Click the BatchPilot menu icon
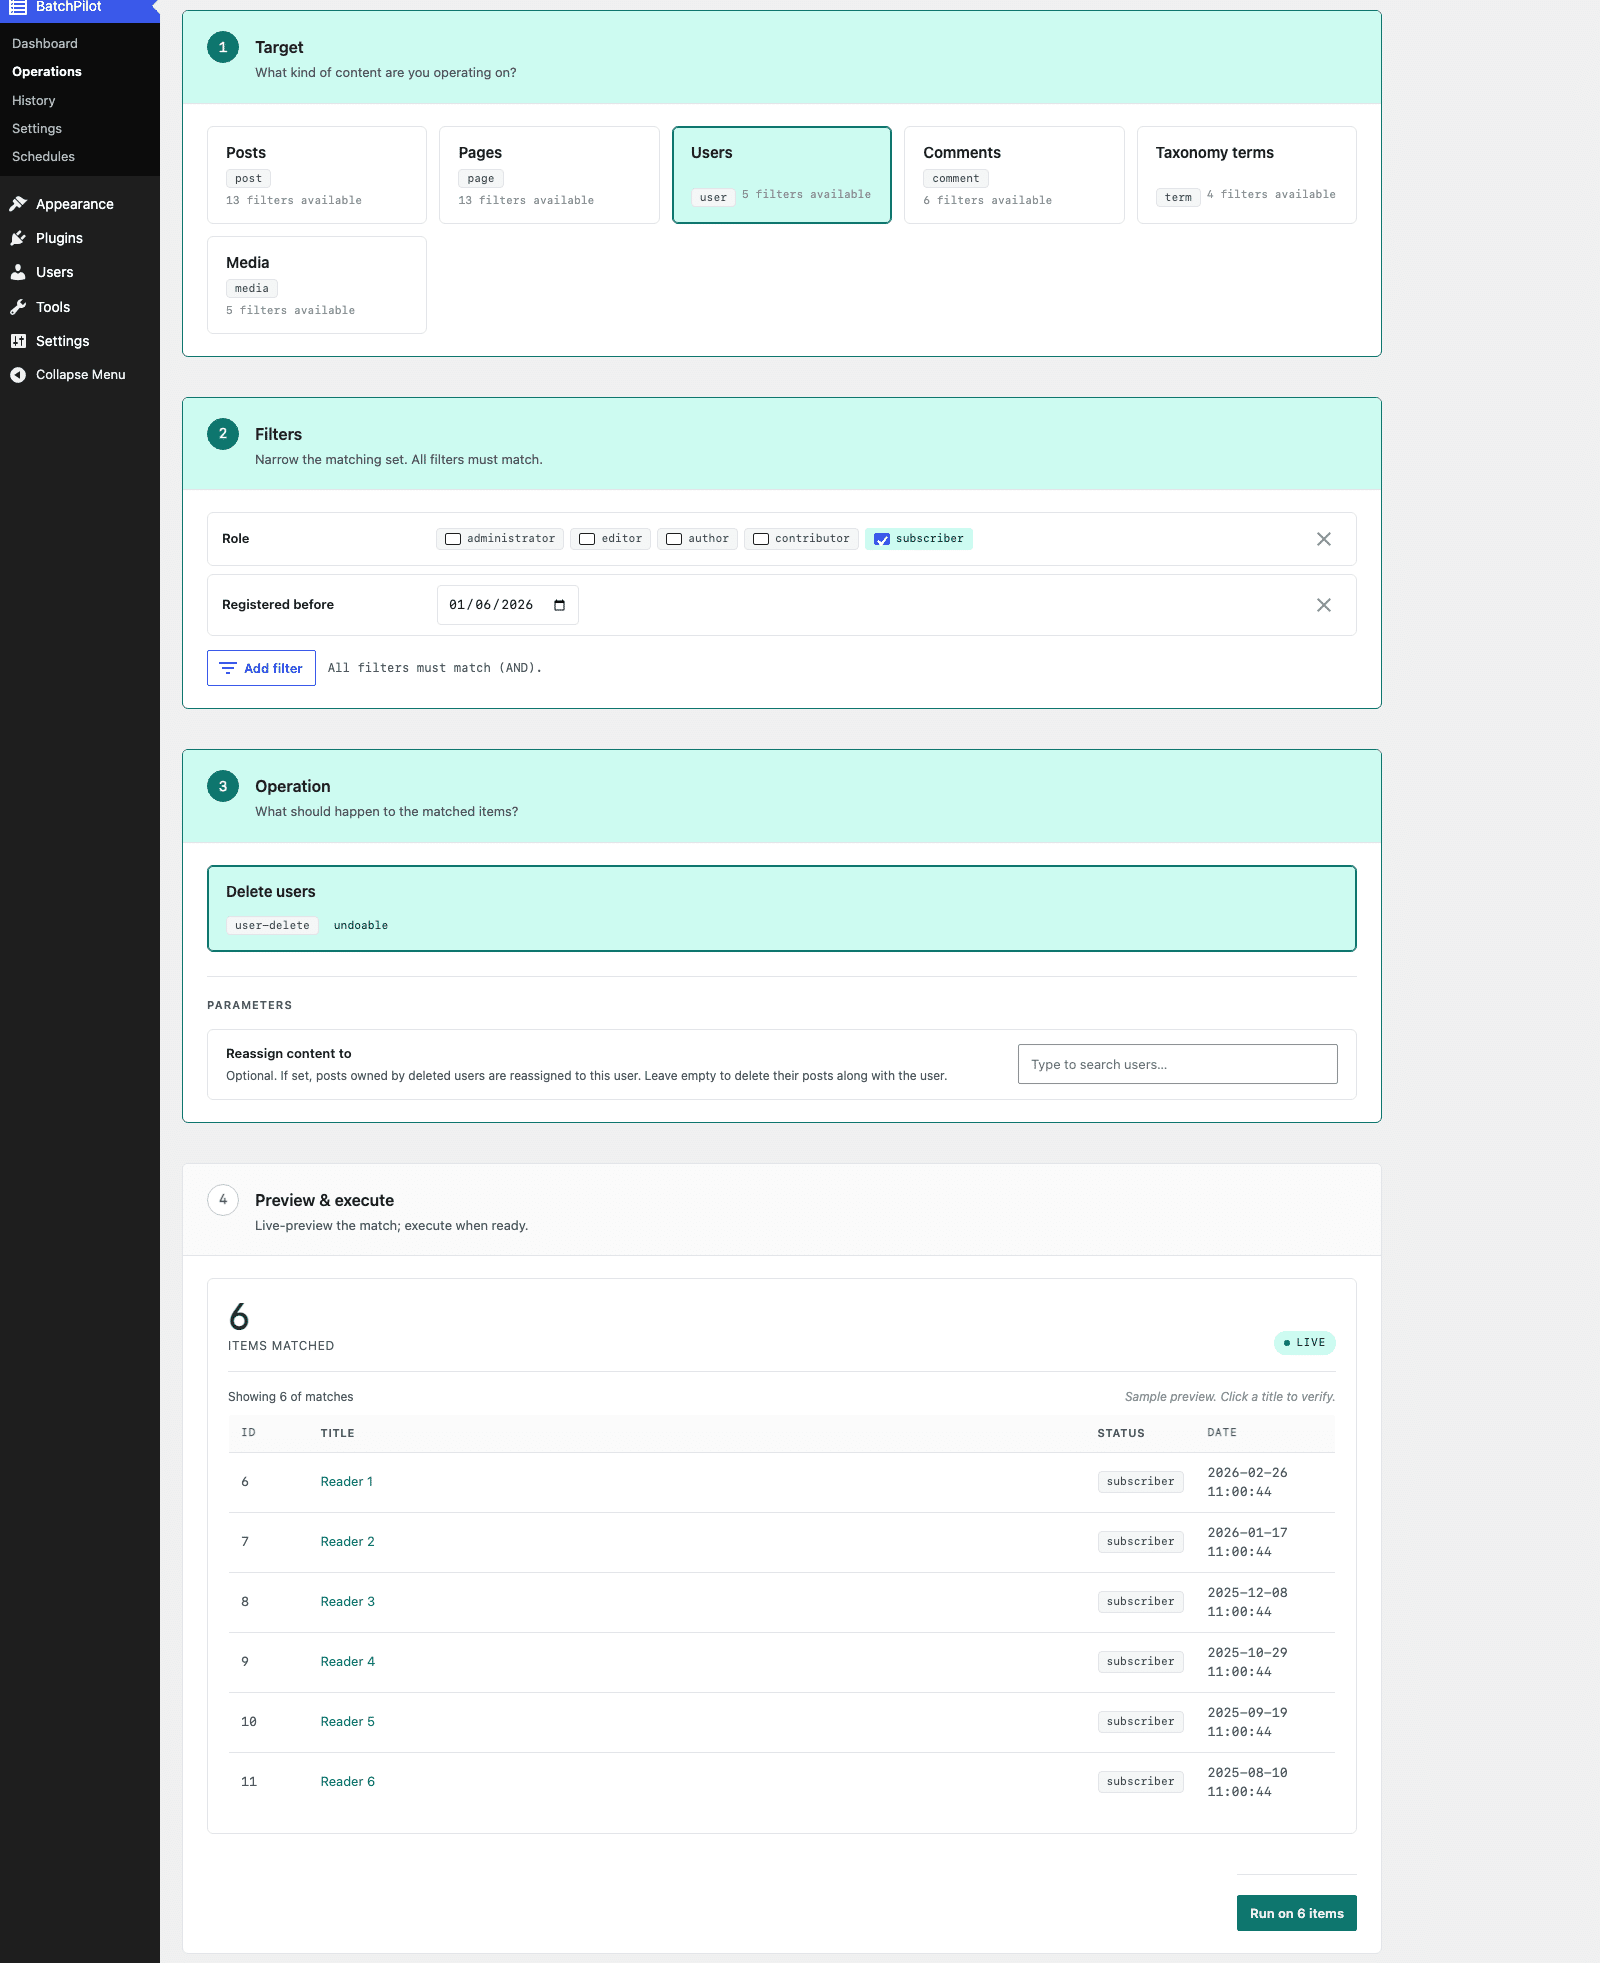 pos(18,7)
